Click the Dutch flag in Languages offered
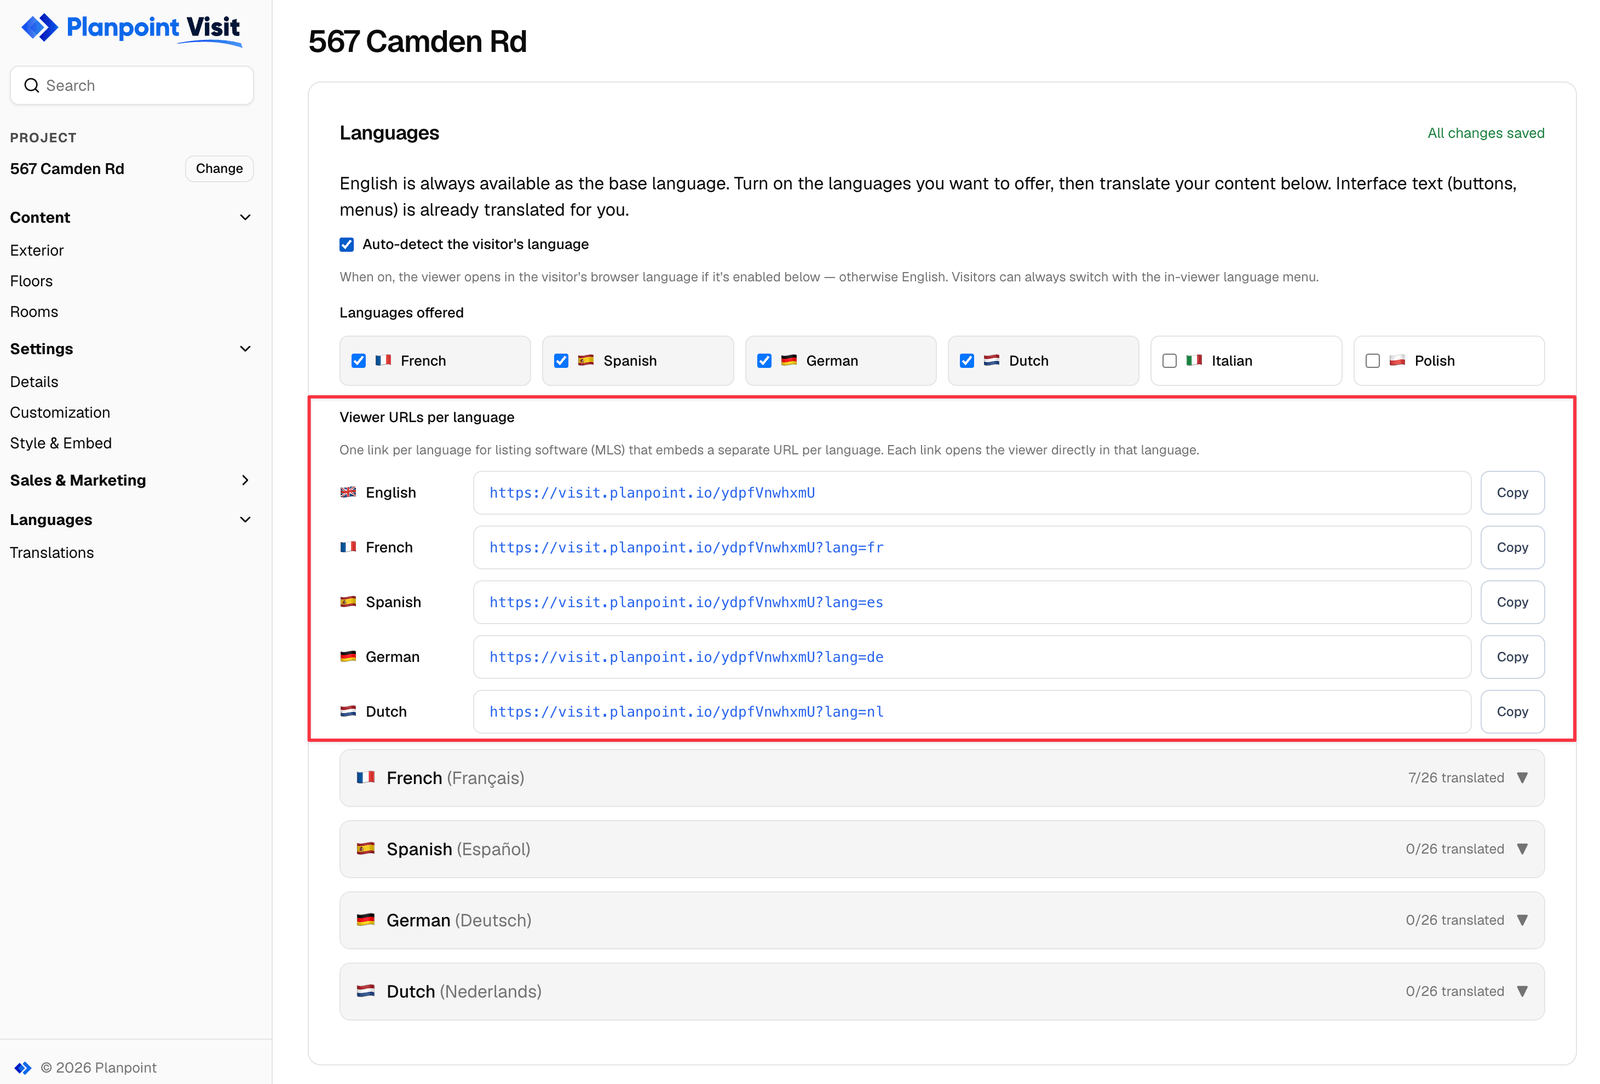Viewport: 1600px width, 1084px height. 991,361
